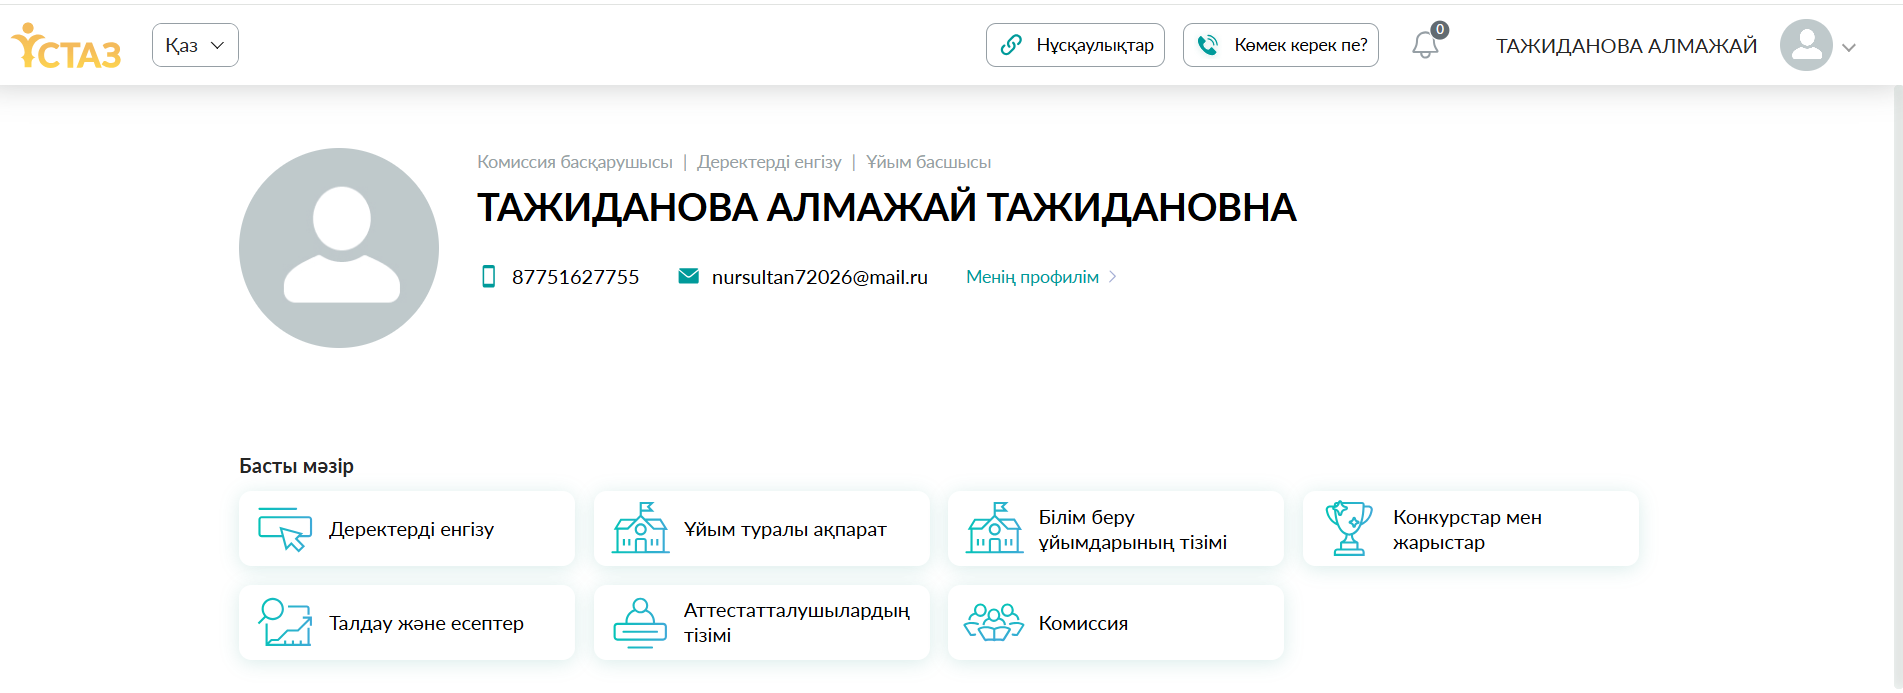Click the attestation person icon

pyautogui.click(x=640, y=623)
